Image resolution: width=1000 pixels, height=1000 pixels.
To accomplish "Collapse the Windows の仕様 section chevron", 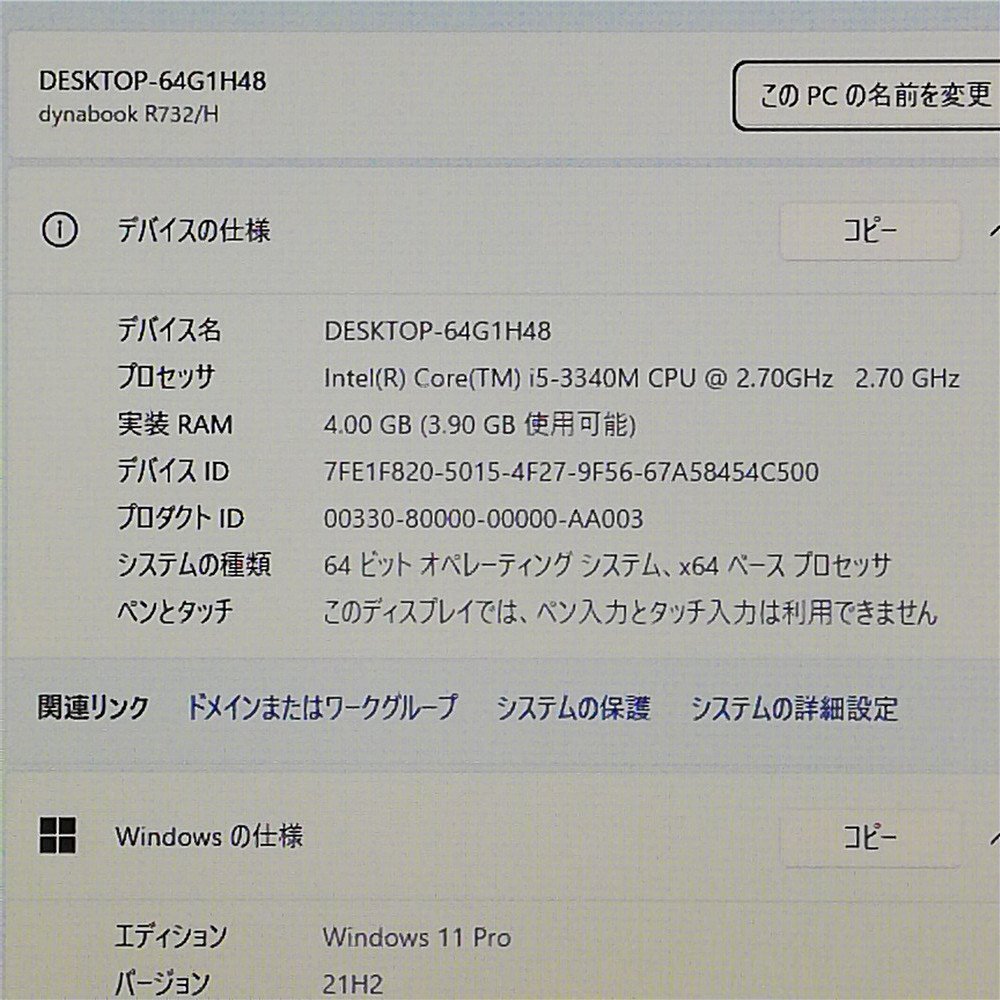I will 994,837.
